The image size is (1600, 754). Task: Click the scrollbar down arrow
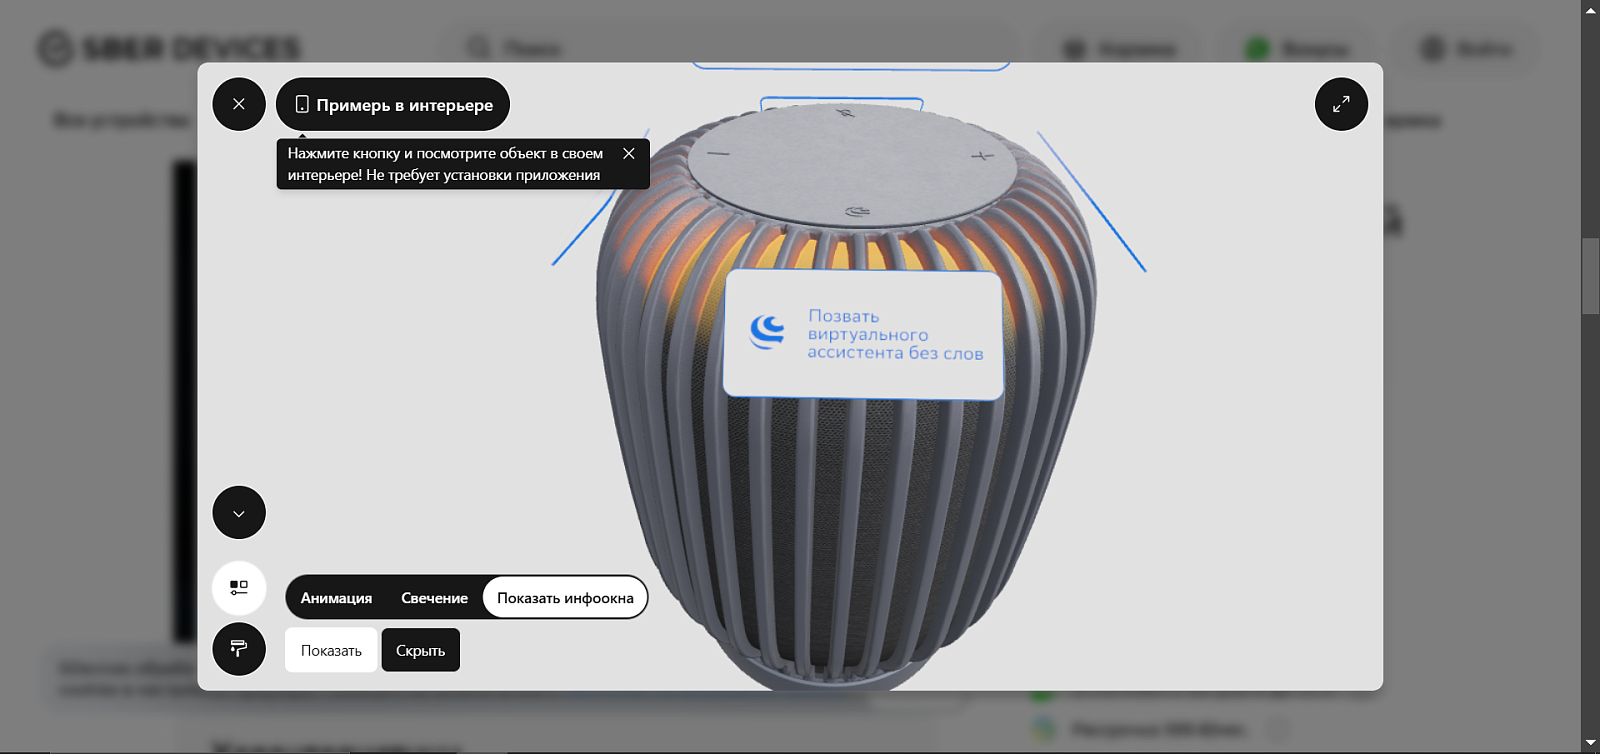click(x=1590, y=743)
